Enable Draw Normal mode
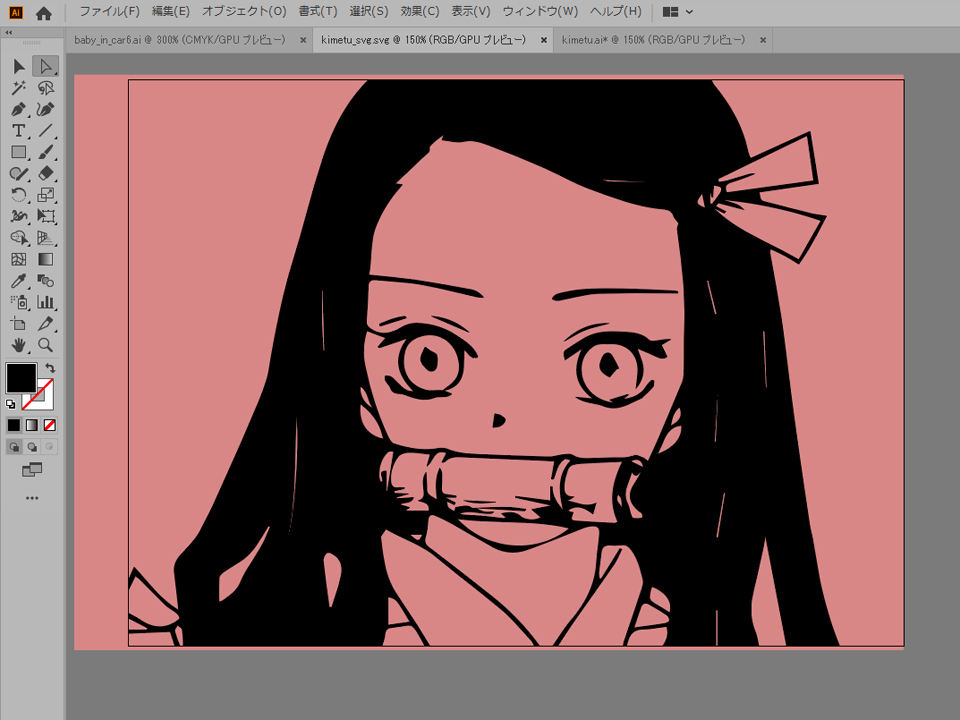 (13, 447)
